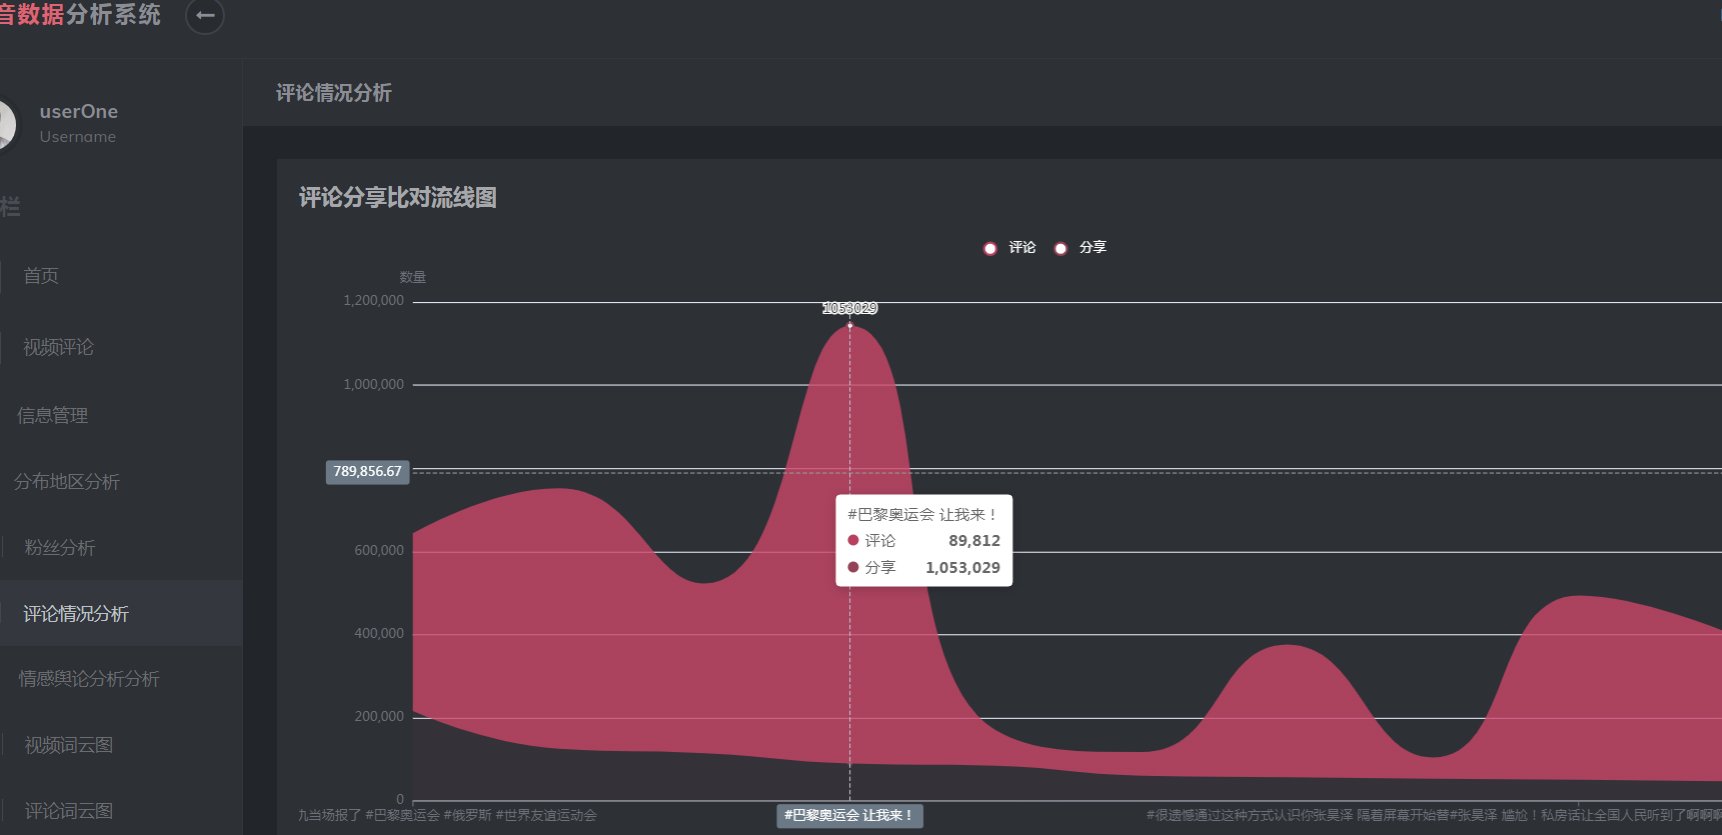
Task: Toggle the 评论 legend marker
Action: coord(990,248)
